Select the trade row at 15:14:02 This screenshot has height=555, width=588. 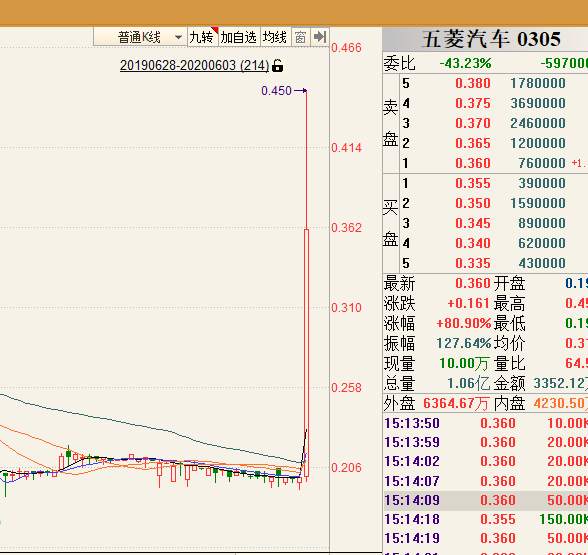click(486, 462)
